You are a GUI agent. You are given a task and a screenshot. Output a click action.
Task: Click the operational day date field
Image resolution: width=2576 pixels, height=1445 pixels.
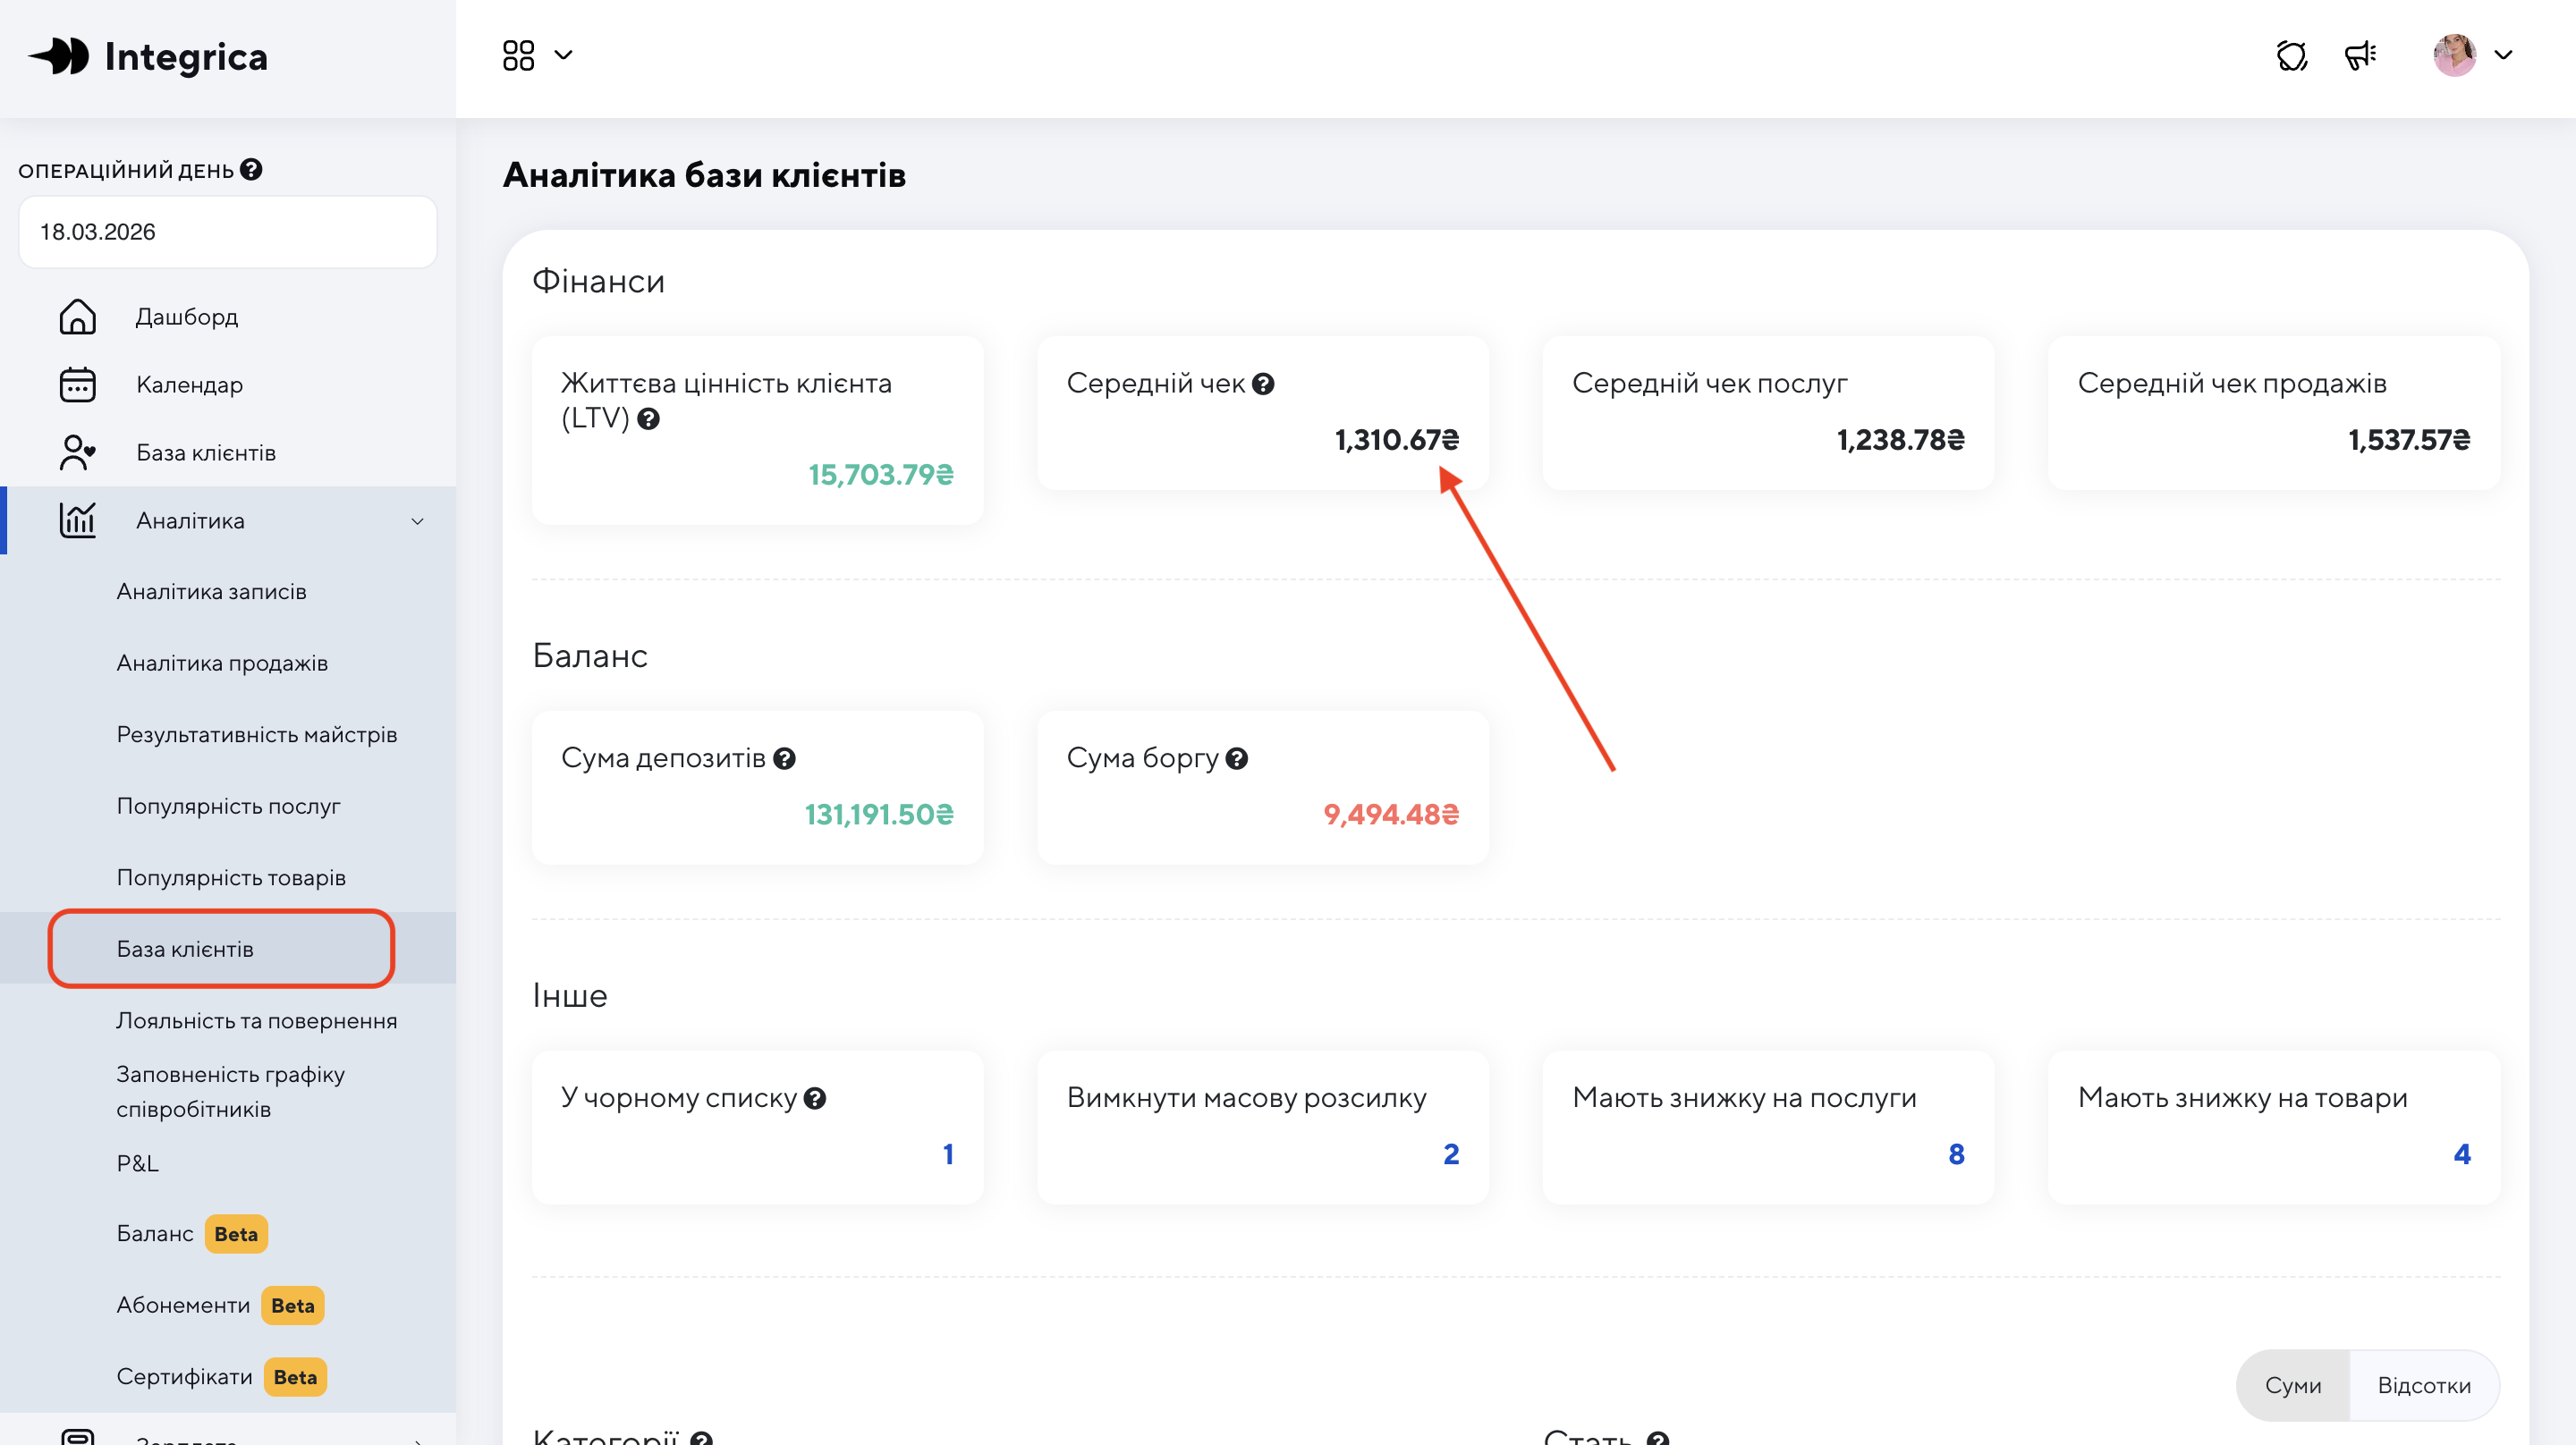(x=227, y=232)
